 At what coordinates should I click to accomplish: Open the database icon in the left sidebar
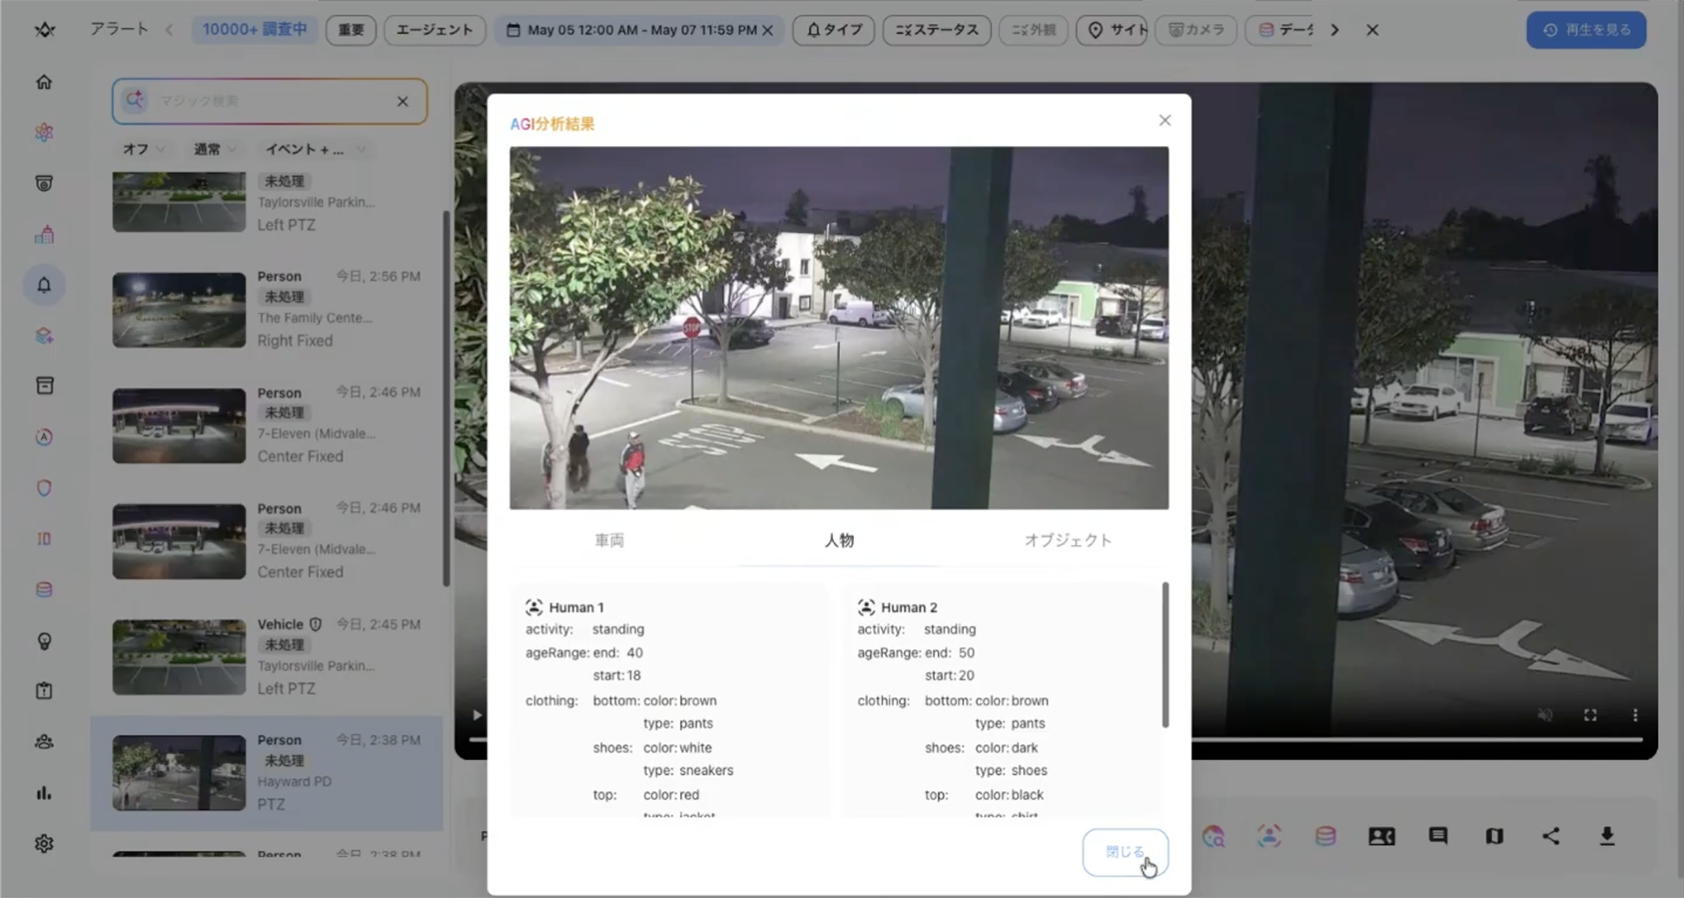[x=44, y=590]
